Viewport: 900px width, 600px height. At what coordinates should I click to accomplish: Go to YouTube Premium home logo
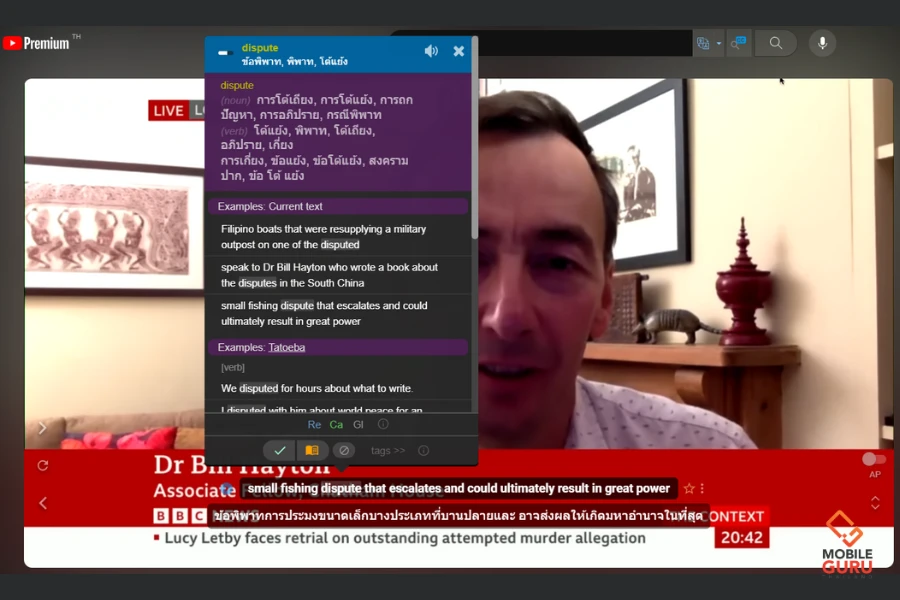(36, 43)
